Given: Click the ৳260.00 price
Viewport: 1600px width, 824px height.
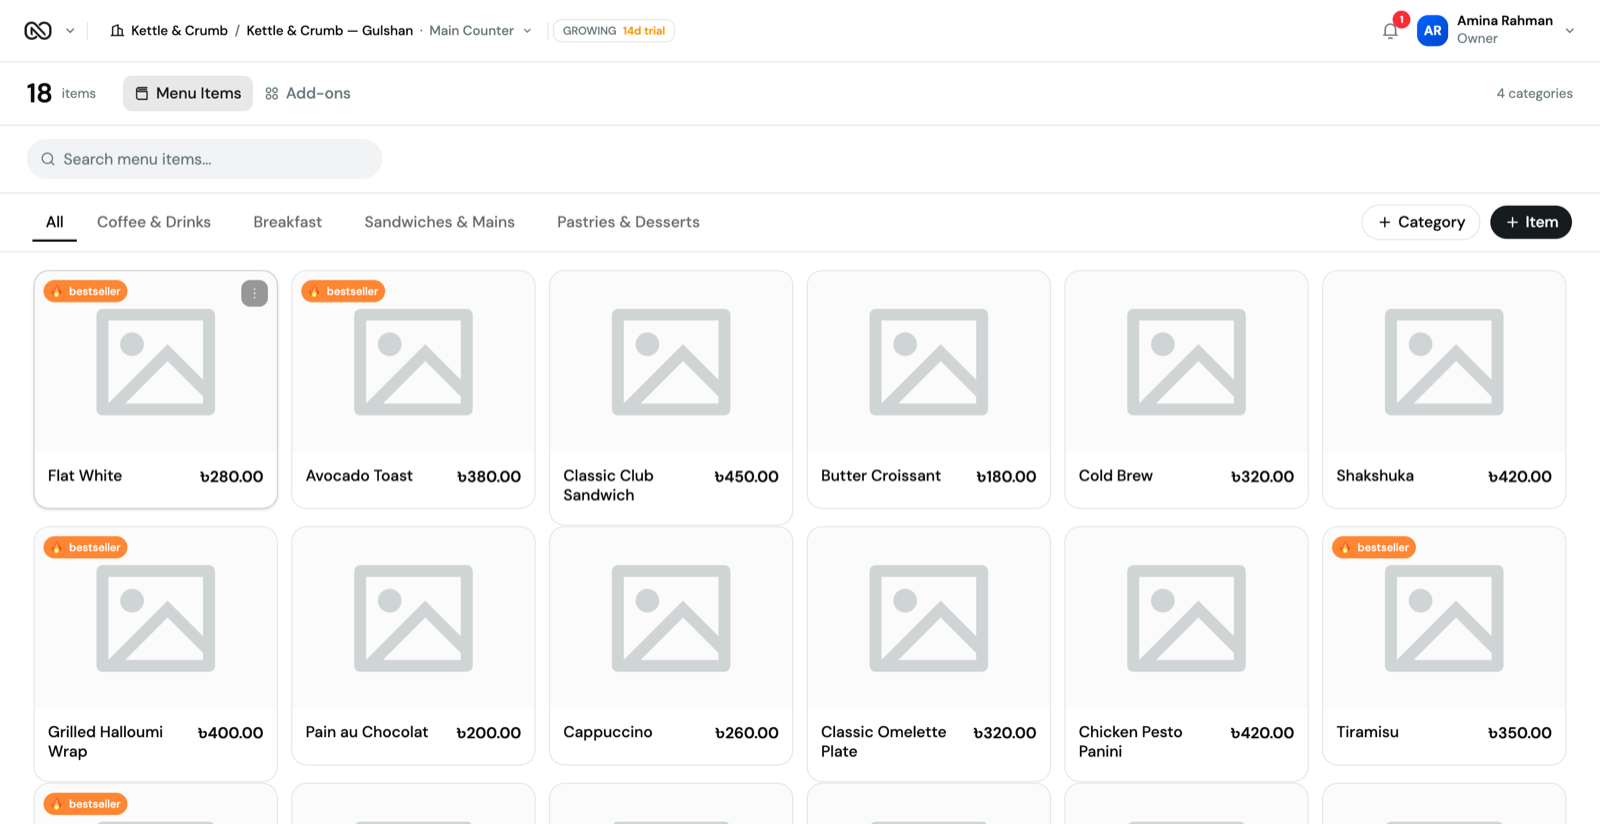Looking at the screenshot, I should pos(746,733).
